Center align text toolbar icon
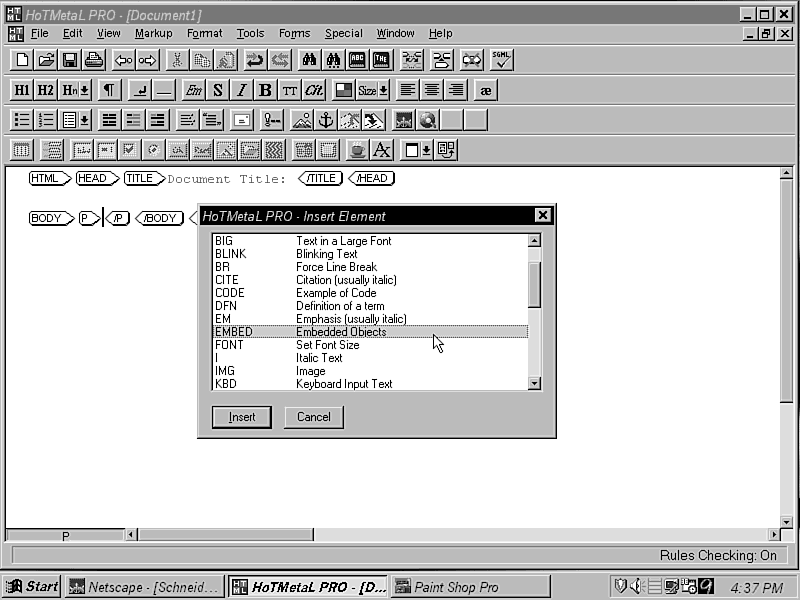Viewport: 800px width, 600px height. (432, 90)
